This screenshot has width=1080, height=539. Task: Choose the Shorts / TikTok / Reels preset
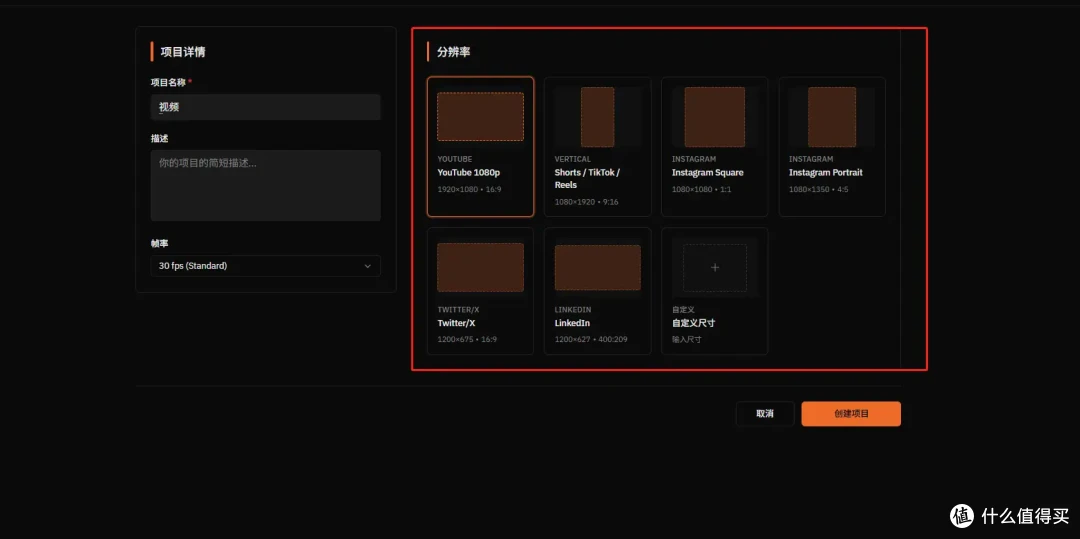click(x=597, y=147)
